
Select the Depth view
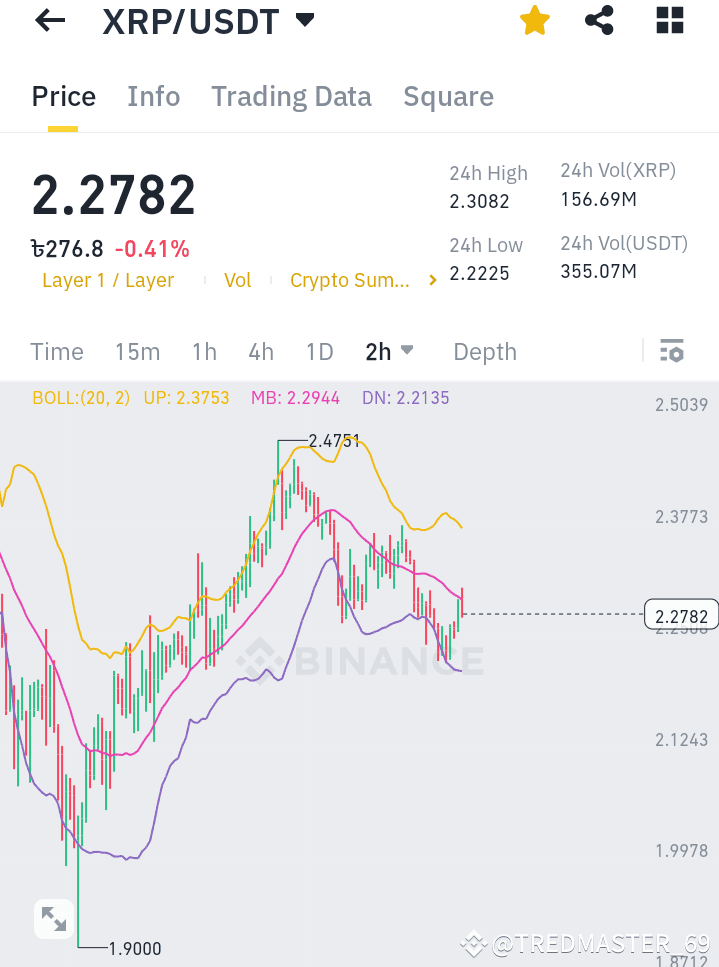pos(484,351)
